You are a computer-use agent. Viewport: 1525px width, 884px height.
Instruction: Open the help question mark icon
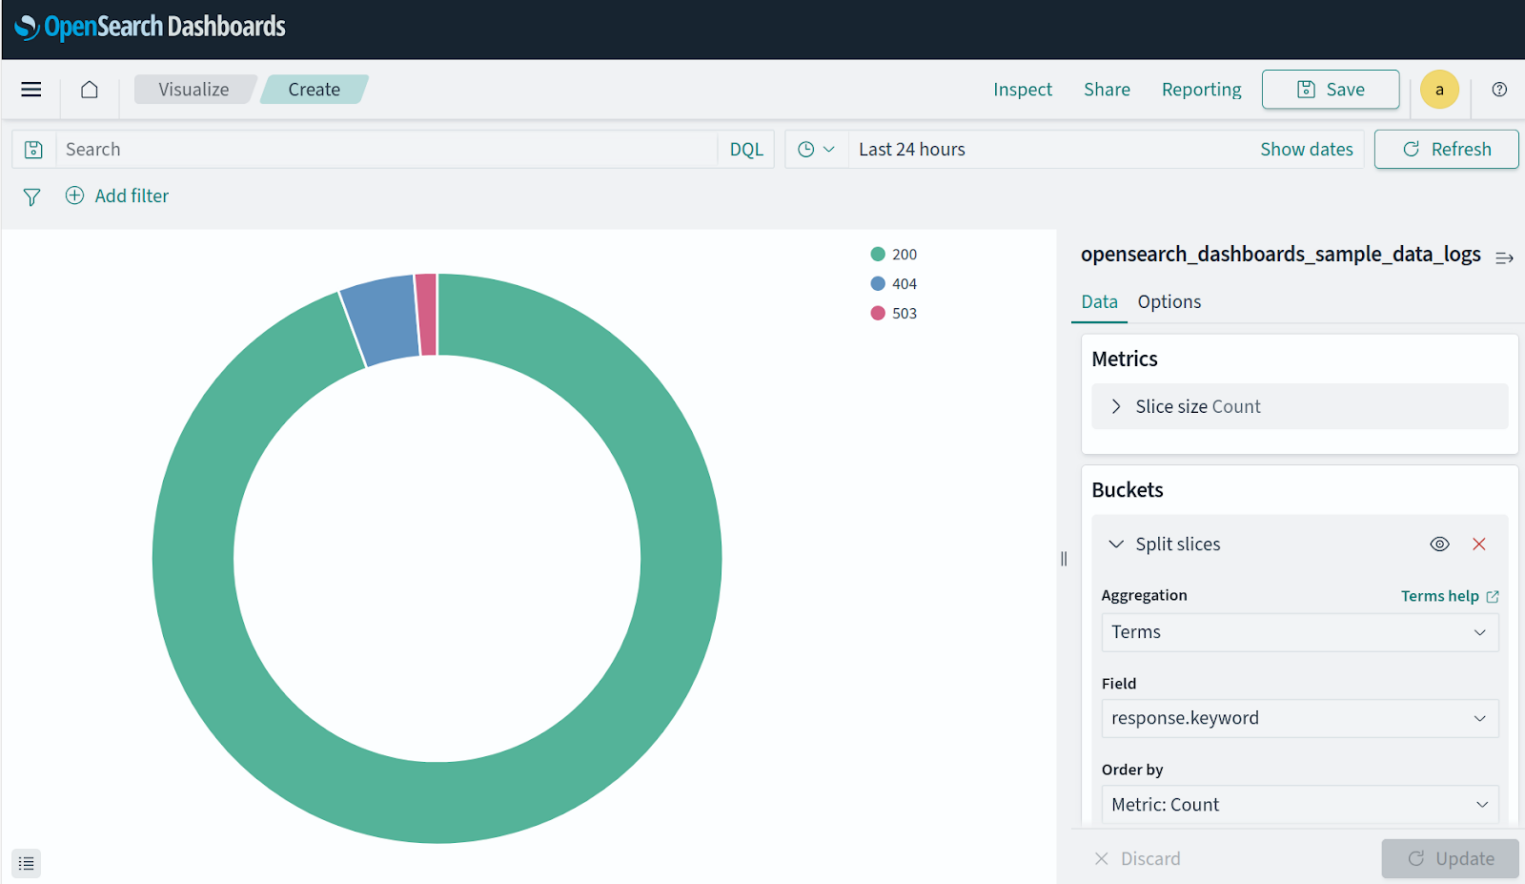coord(1499,90)
